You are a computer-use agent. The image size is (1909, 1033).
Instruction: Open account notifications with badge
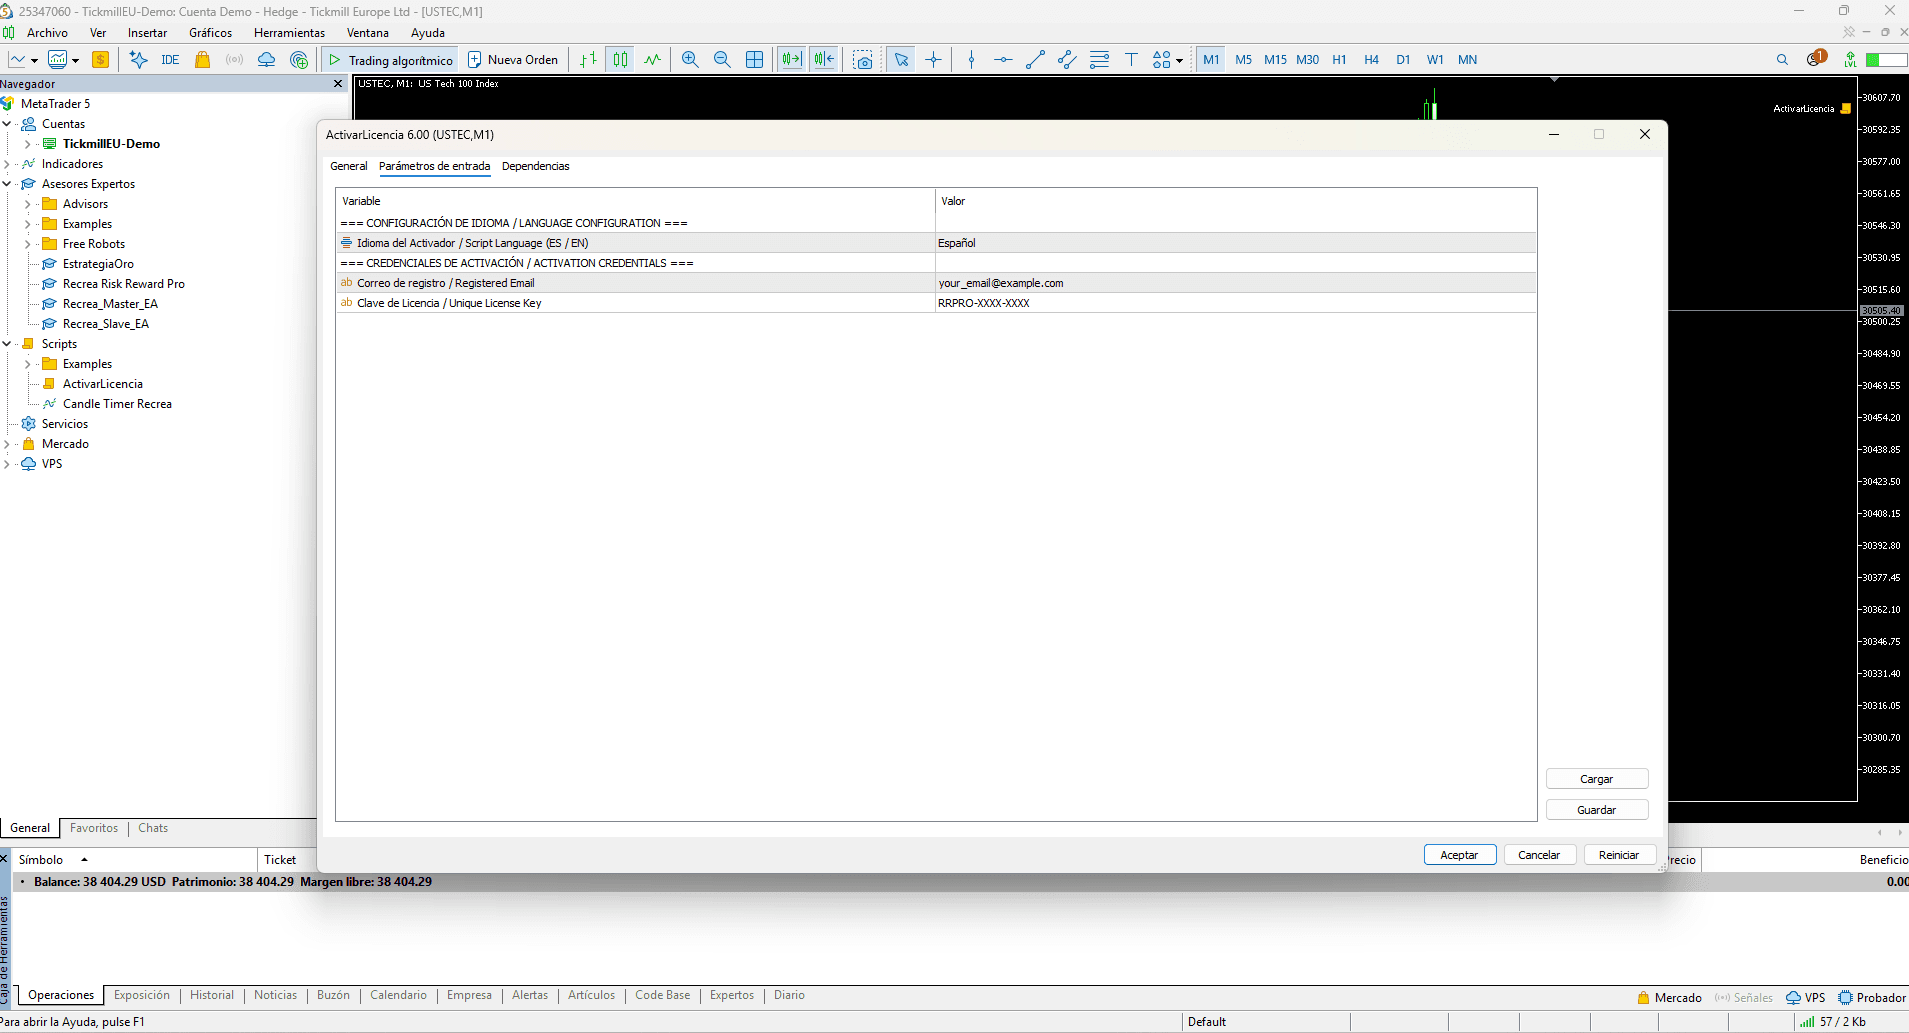coord(1816,59)
